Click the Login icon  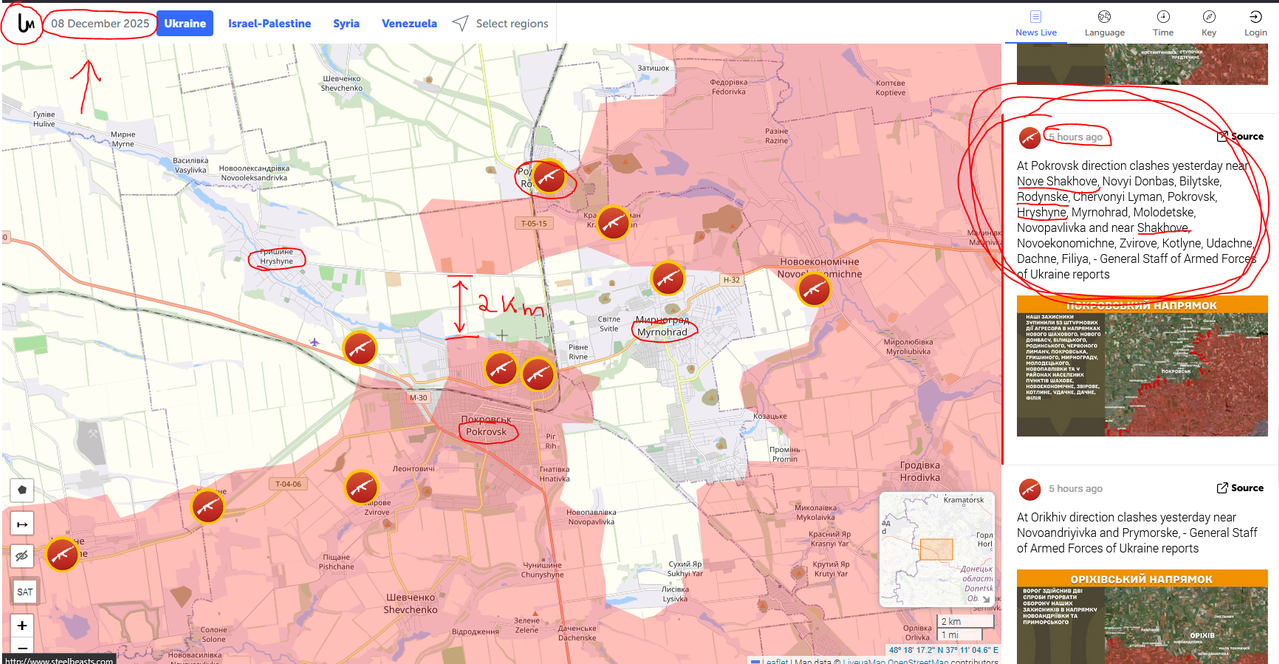pyautogui.click(x=1255, y=24)
